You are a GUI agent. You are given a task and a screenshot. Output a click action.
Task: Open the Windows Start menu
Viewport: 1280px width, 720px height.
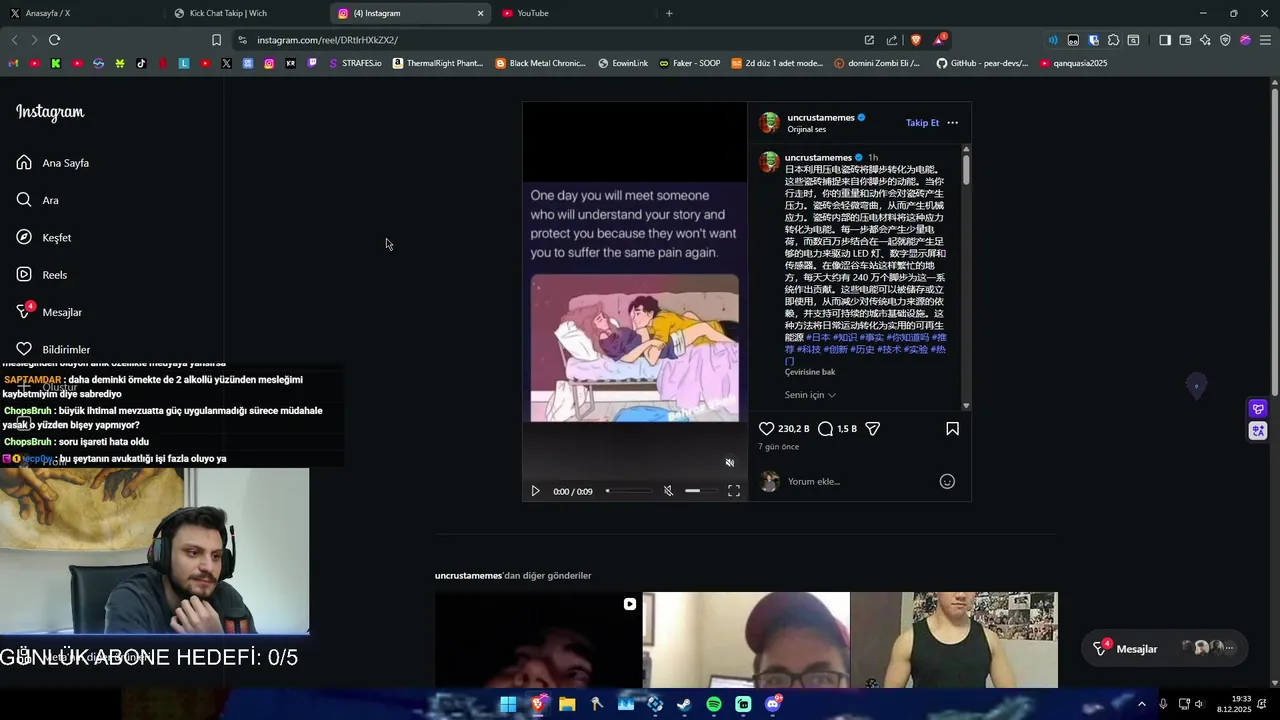508,704
